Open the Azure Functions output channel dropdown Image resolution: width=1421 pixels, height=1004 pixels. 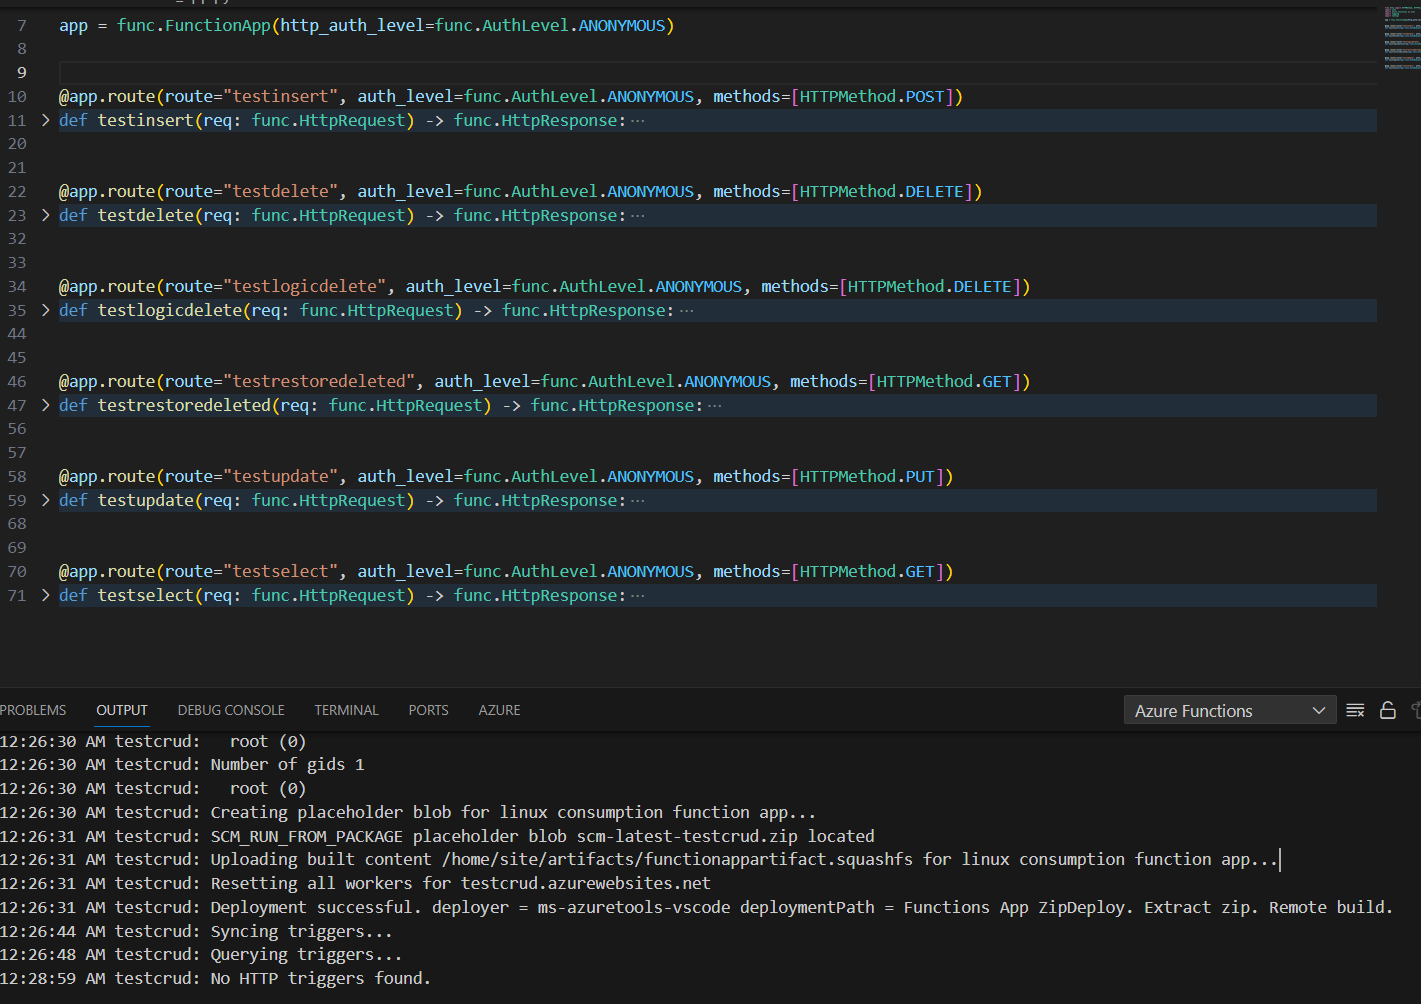[1230, 711]
